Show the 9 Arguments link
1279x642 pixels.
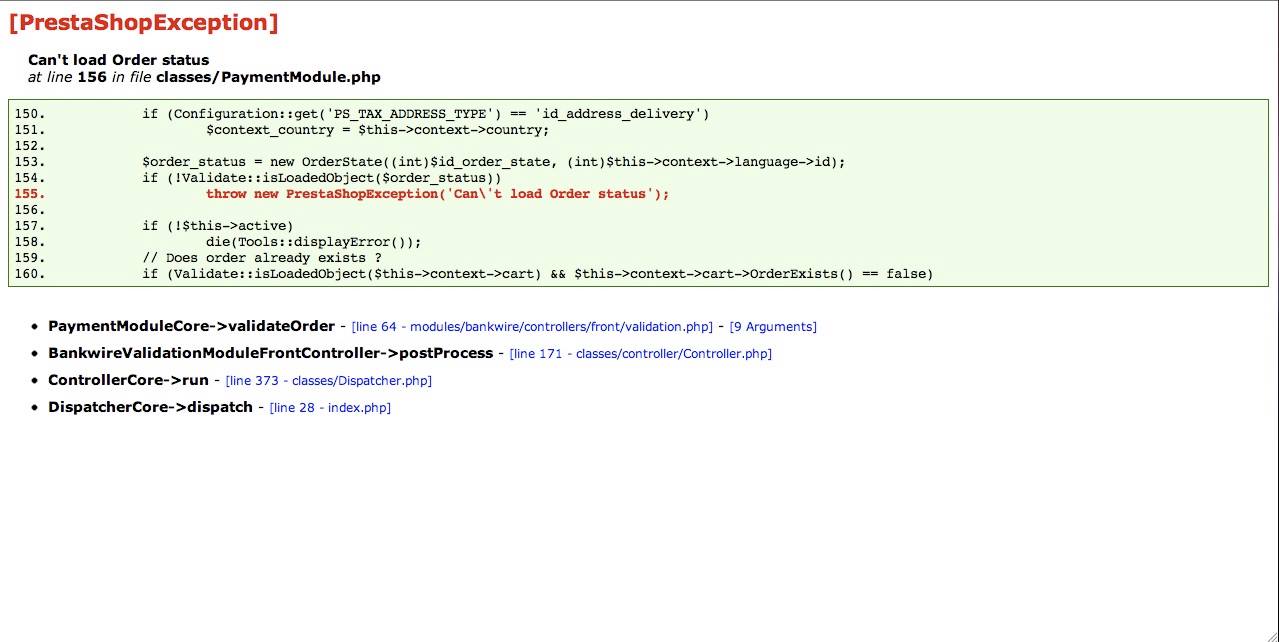tap(773, 327)
